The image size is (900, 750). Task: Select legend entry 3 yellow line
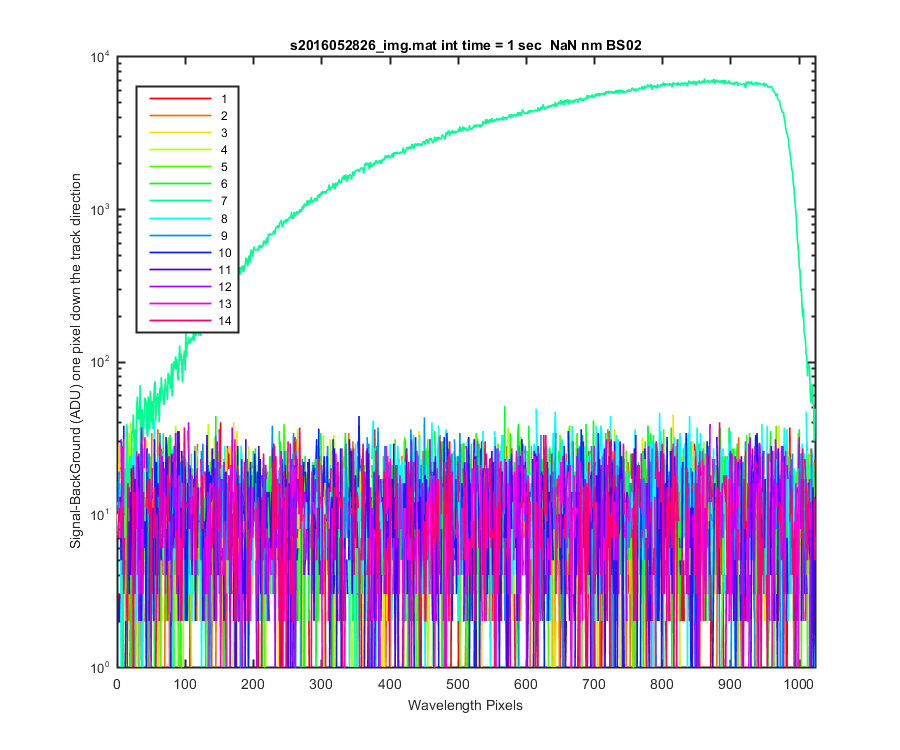click(181, 133)
